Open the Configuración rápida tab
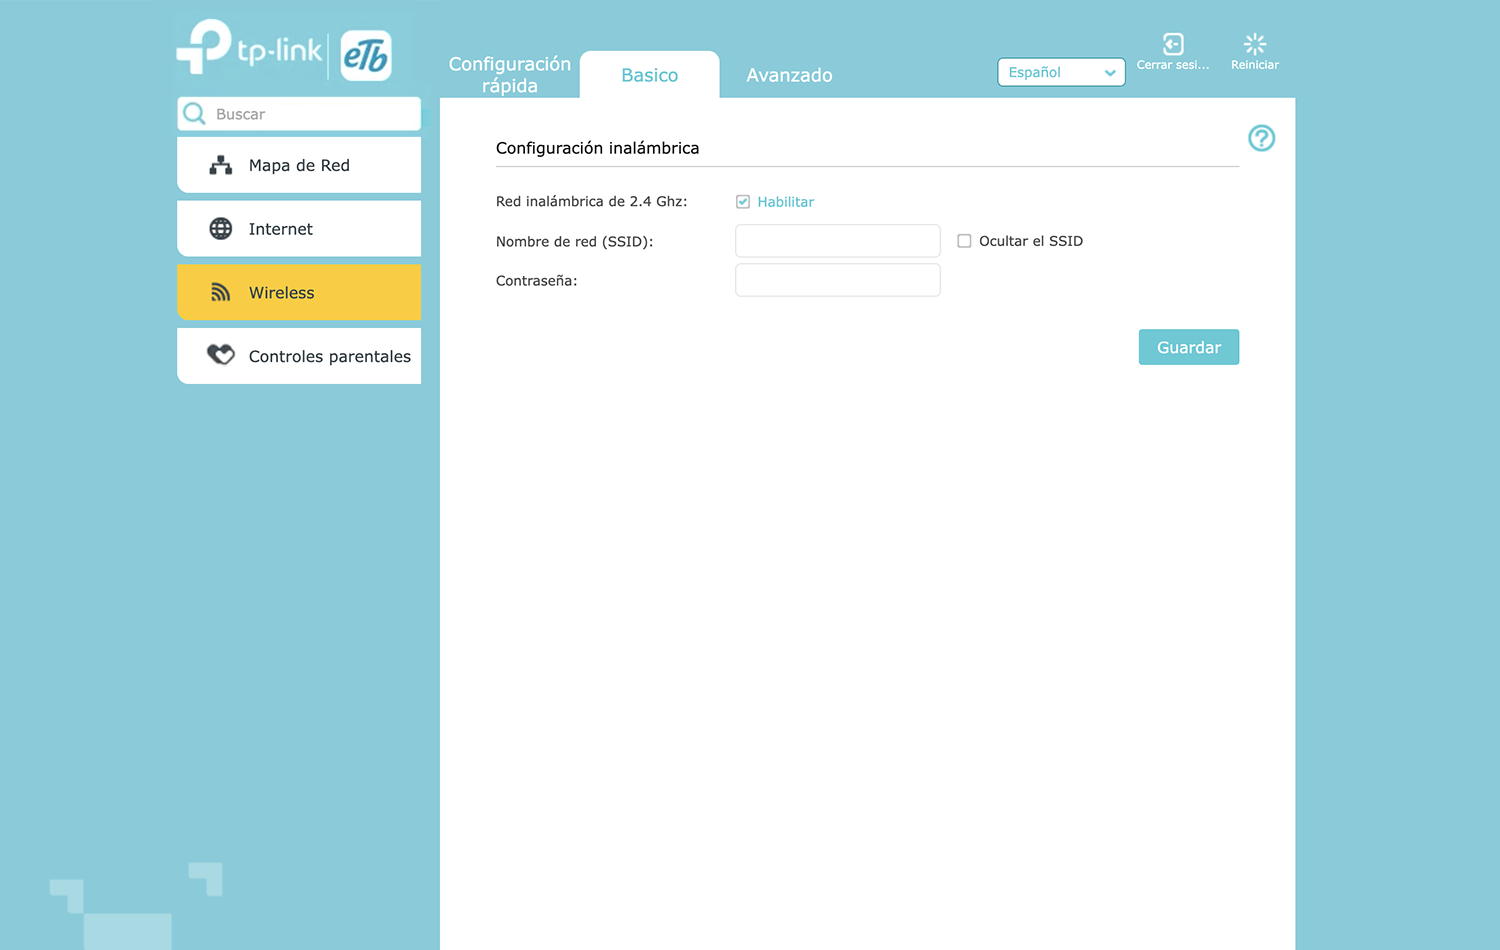 [509, 75]
